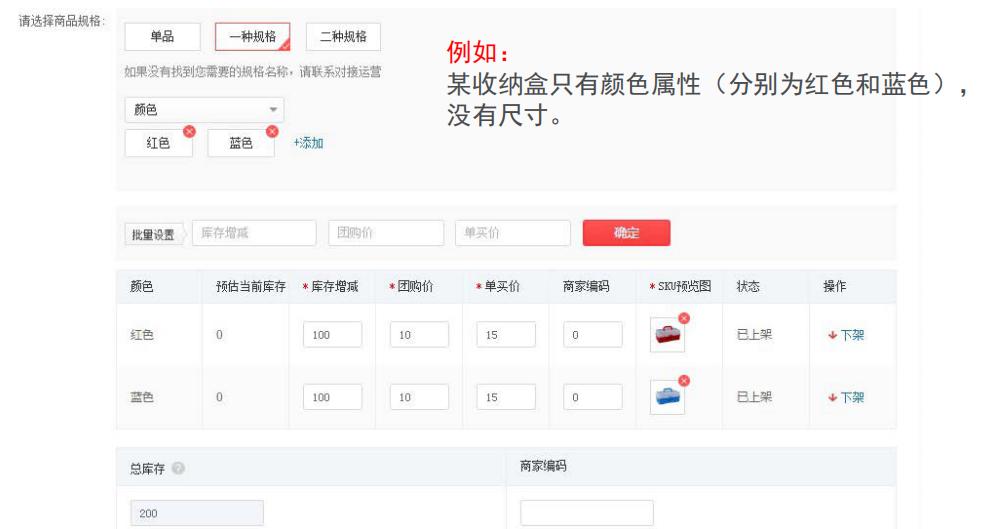Click the 蓝色 row label in table
This screenshot has width=986, height=529.
point(142,397)
